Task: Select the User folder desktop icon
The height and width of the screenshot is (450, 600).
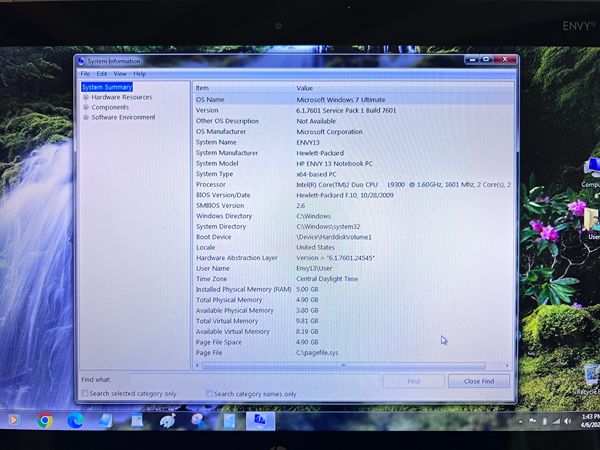Action: [592, 223]
